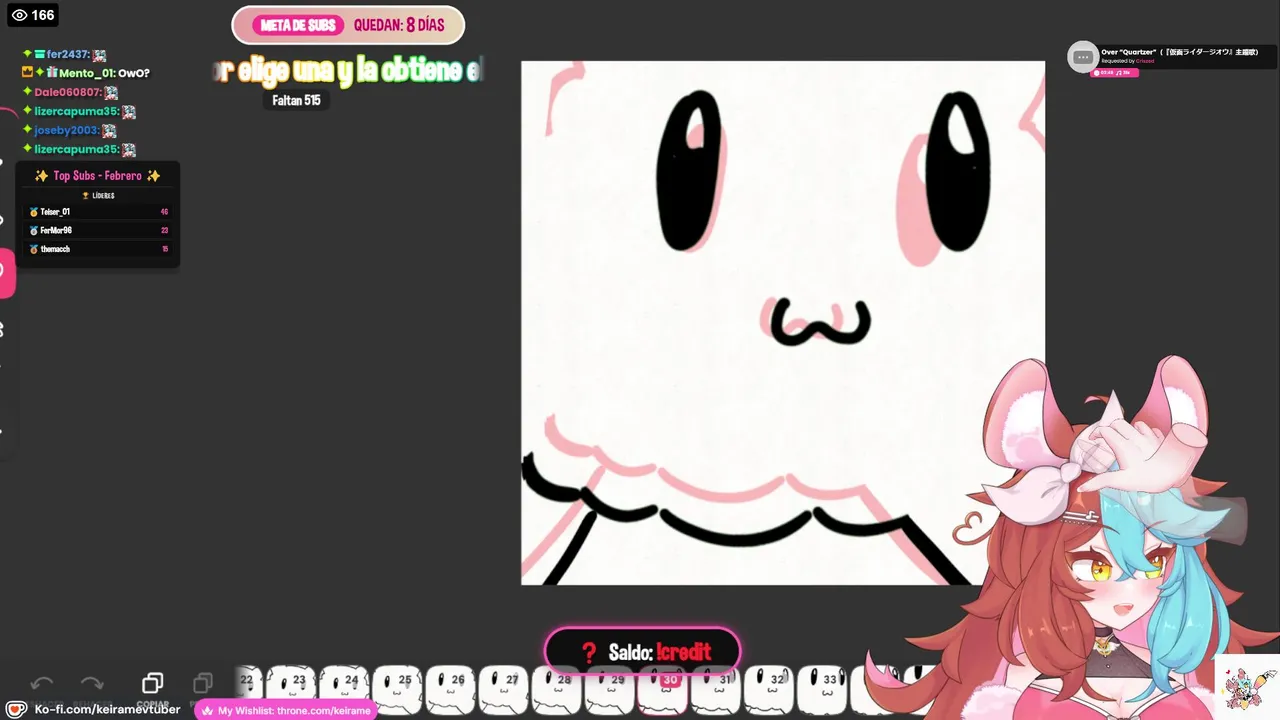Click the themacch leaderboard row

pos(98,249)
